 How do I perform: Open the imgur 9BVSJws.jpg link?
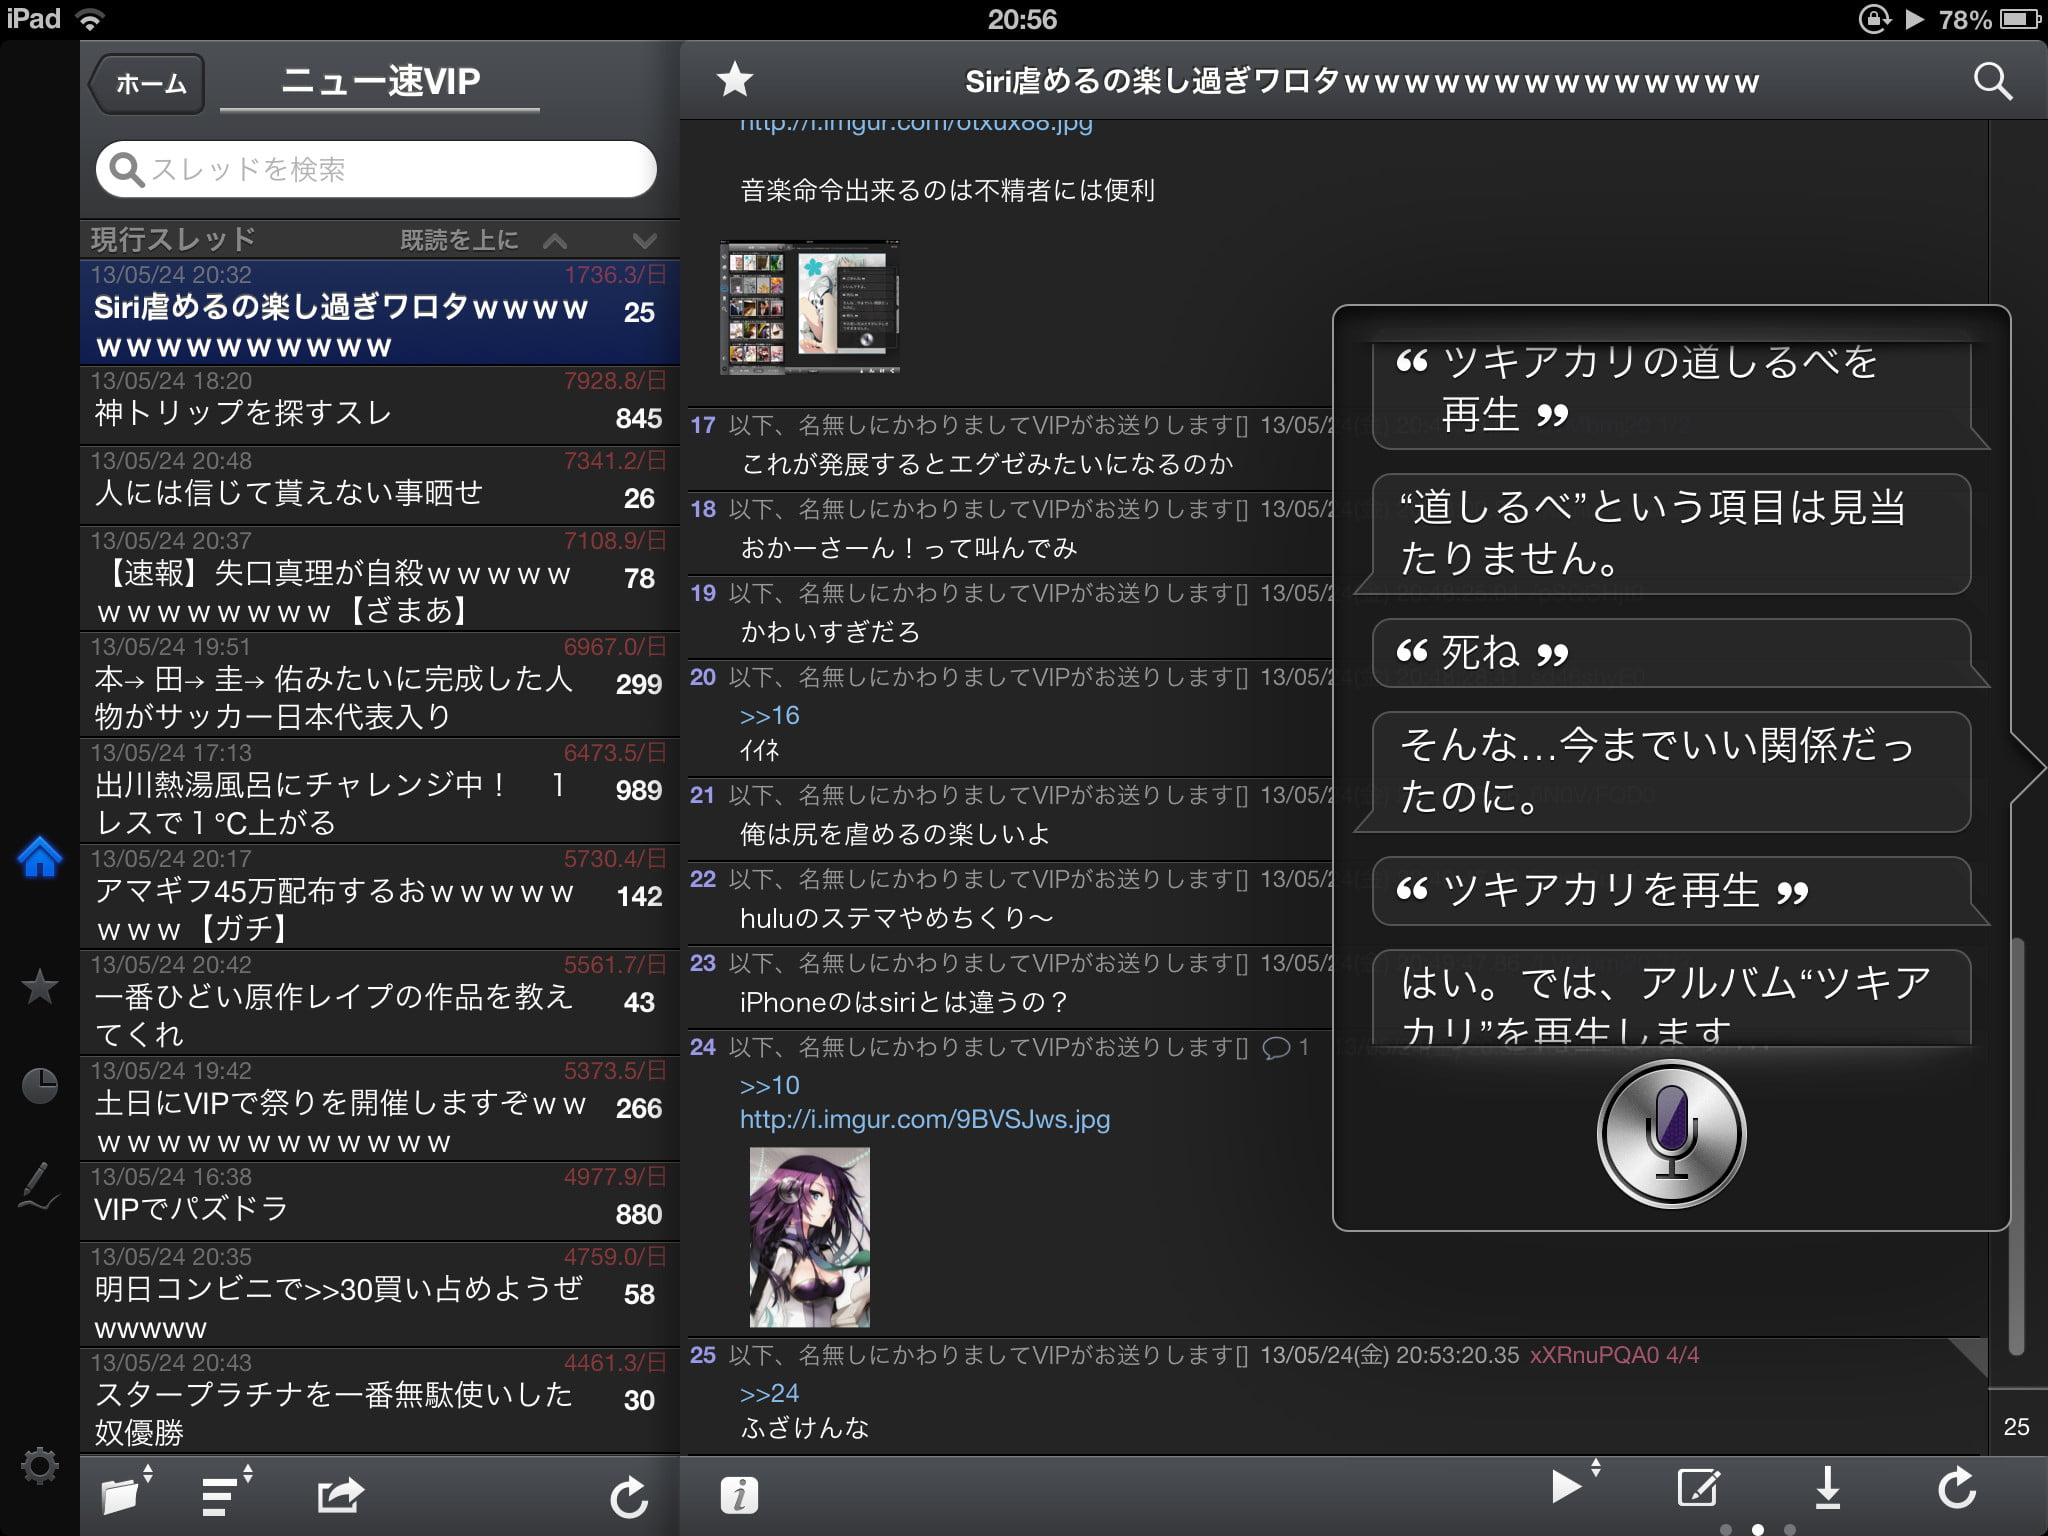(x=924, y=1119)
